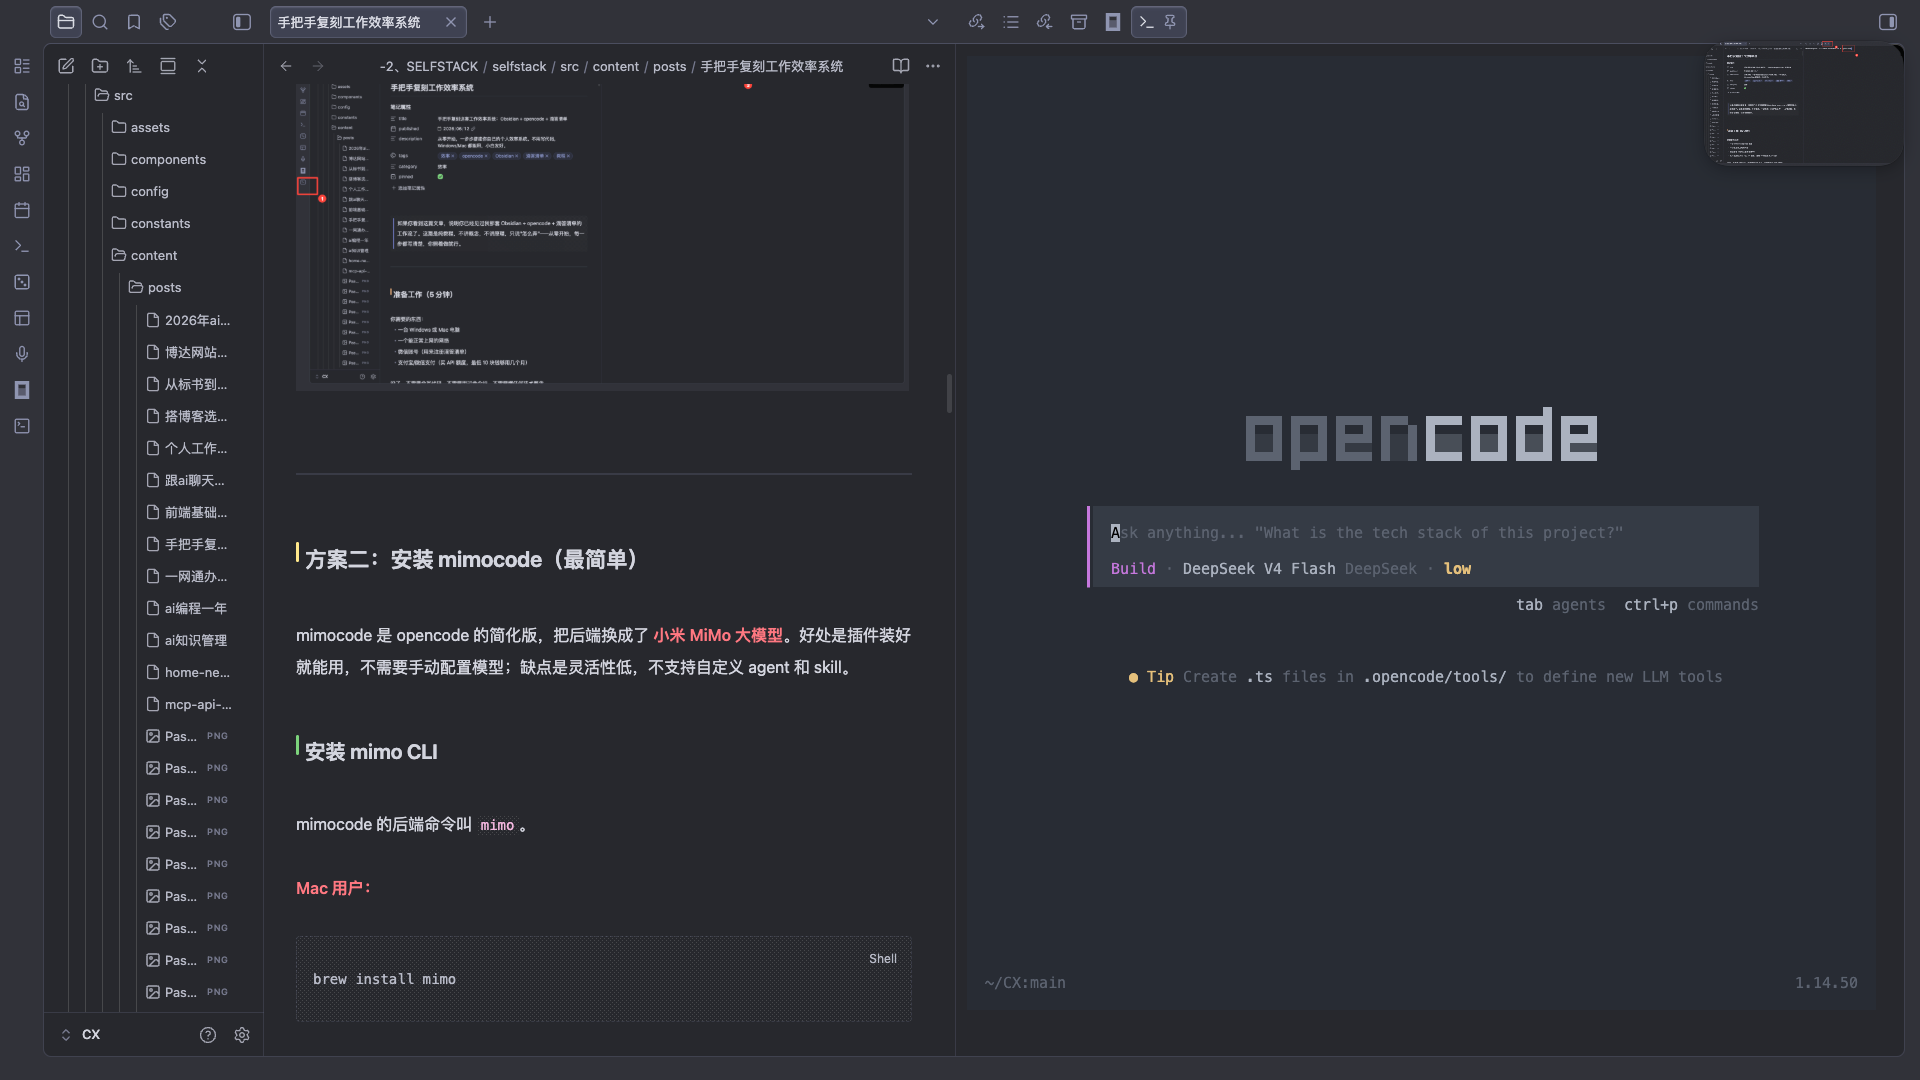Toggle the right sidebar
1920x1080 pixels.
1888,22
